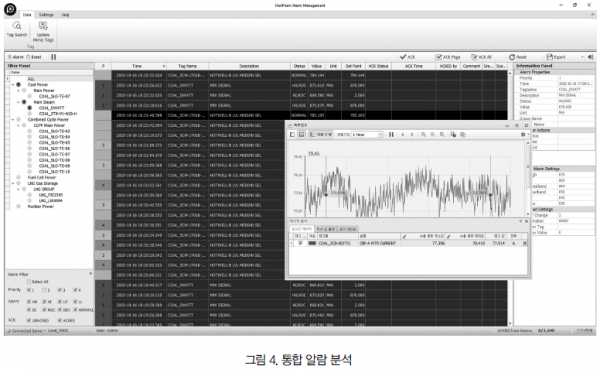The width and height of the screenshot is (600, 369).
Task: Remove COAL_SCB tag row with X icon
Action: [x=525, y=243]
